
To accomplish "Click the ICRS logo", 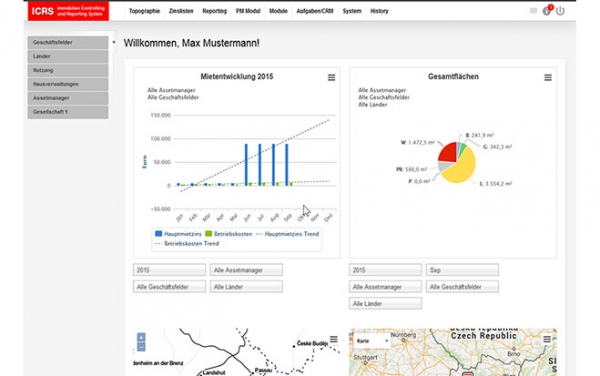I will pyautogui.click(x=68, y=11).
